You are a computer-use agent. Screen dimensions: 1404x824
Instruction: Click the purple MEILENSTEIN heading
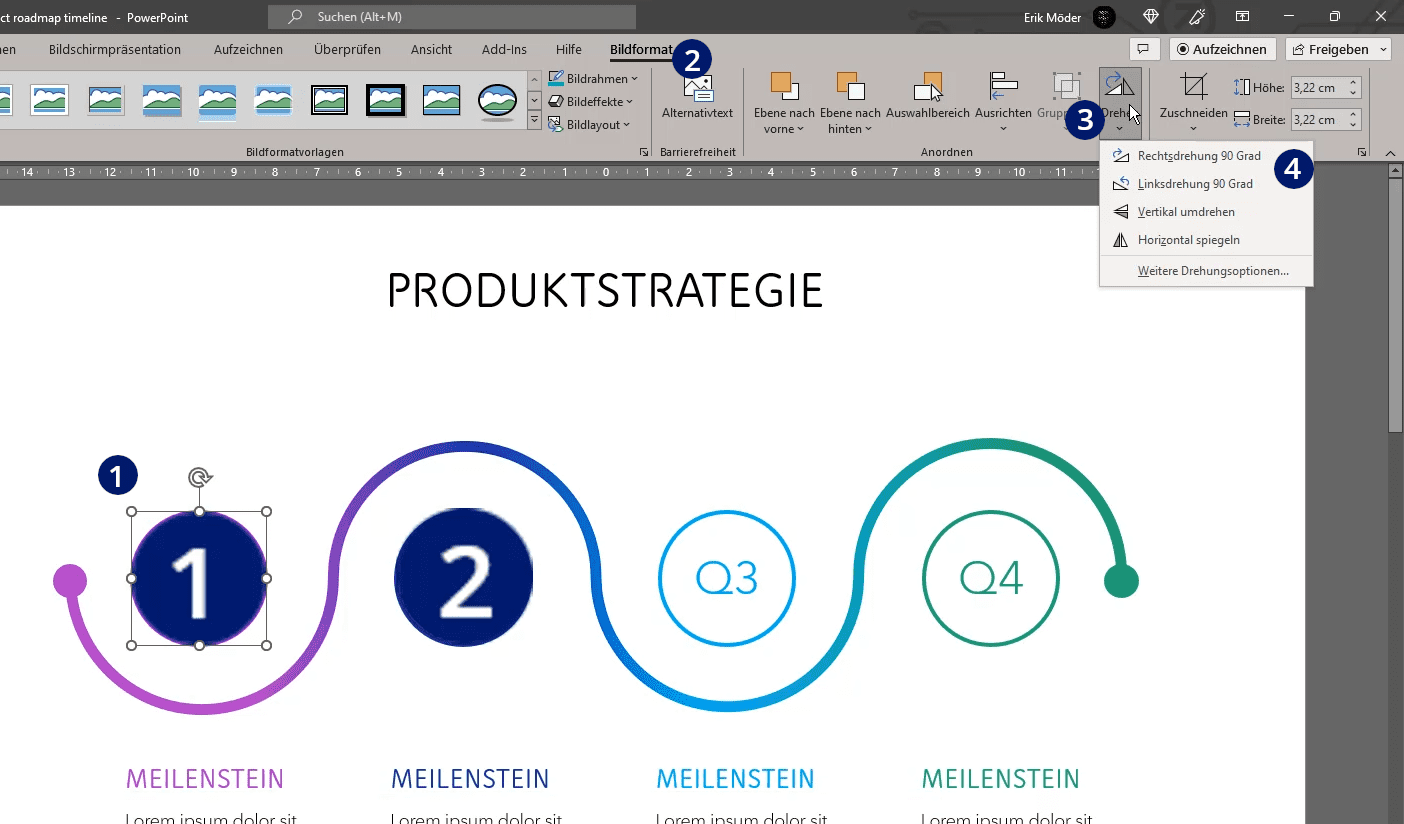click(205, 779)
